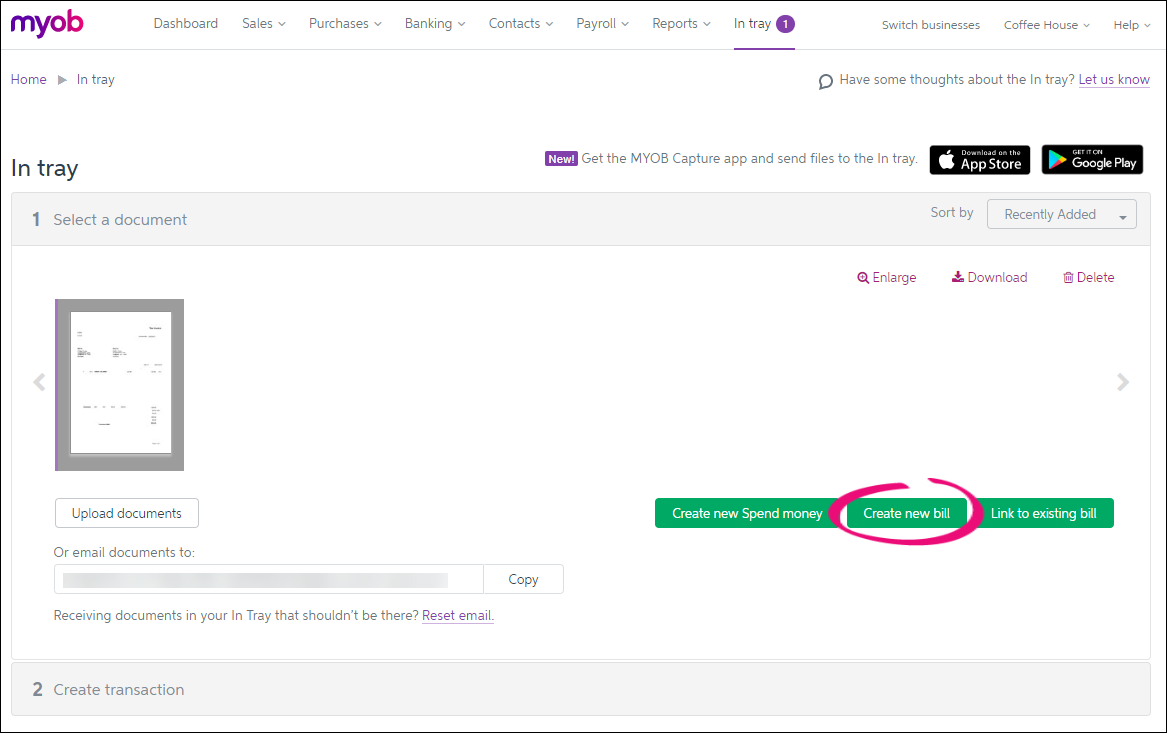The width and height of the screenshot is (1167, 733).
Task: Click the Create new bill button
Action: click(x=906, y=513)
